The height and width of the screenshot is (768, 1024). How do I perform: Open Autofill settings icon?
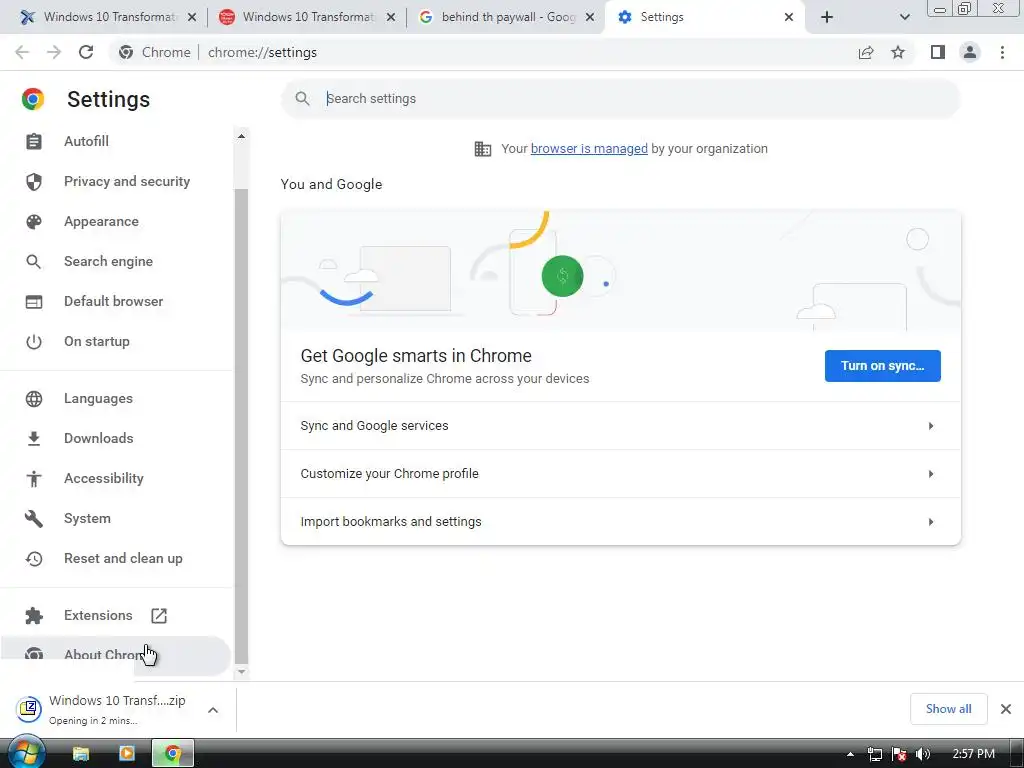point(33,142)
